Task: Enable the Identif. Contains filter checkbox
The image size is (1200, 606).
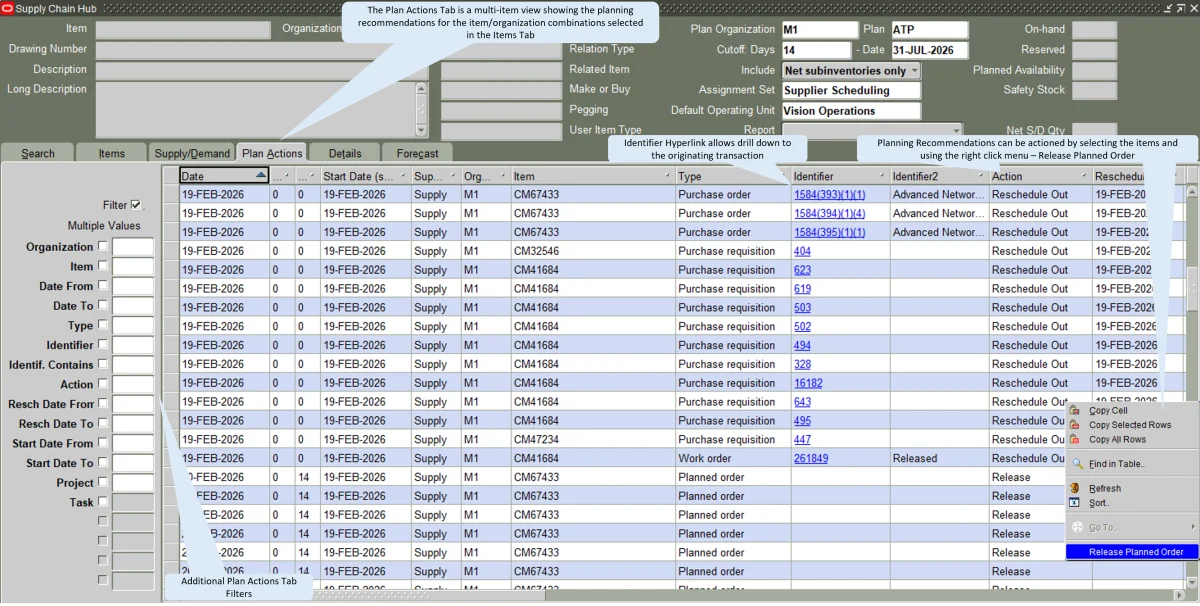Action: (103, 364)
